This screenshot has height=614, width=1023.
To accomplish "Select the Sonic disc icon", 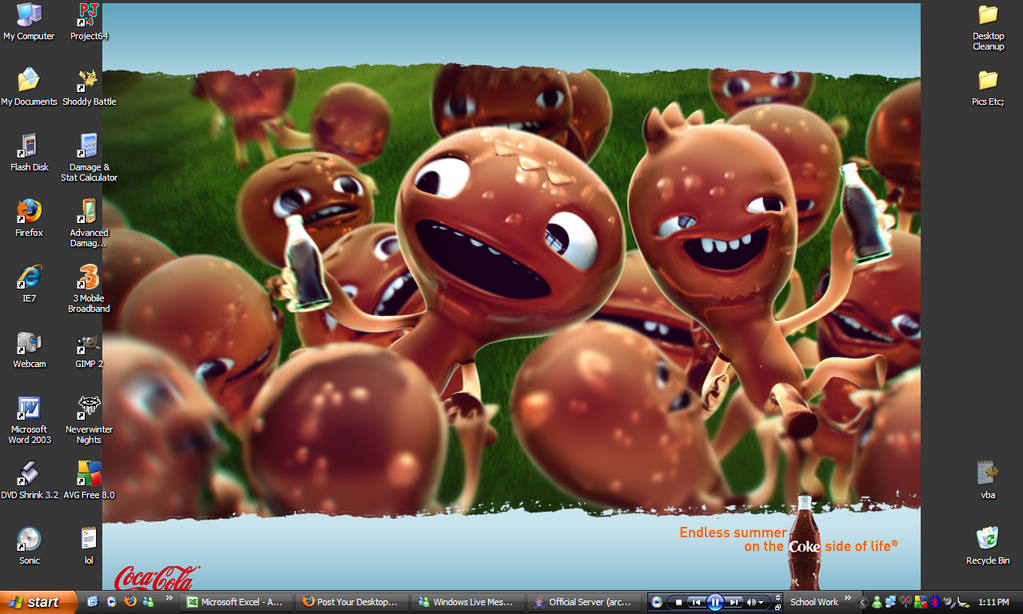I will point(29,546).
